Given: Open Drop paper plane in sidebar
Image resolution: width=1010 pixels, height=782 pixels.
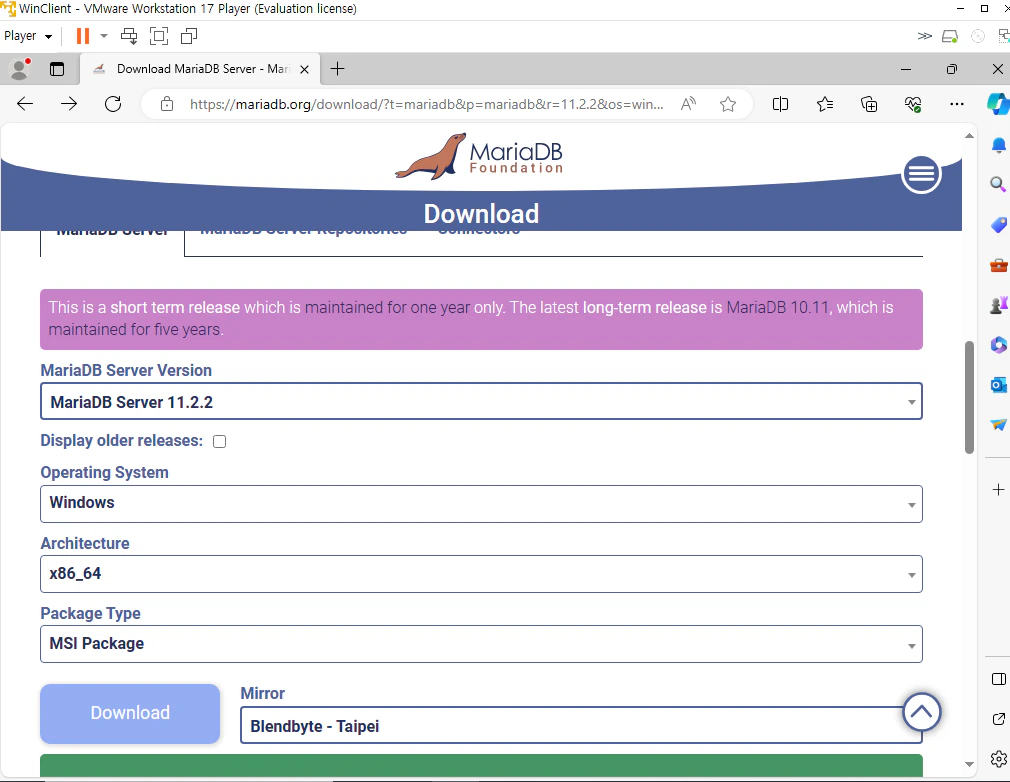Looking at the screenshot, I should pos(998,424).
